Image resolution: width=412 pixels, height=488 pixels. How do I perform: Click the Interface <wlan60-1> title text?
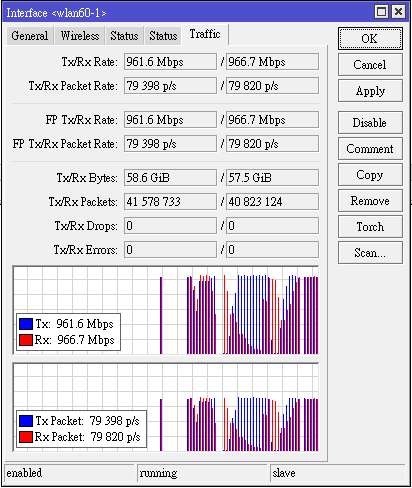coord(56,13)
